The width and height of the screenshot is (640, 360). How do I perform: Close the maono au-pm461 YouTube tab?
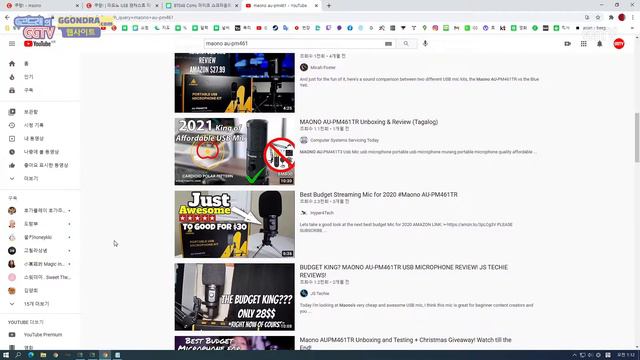316,6
